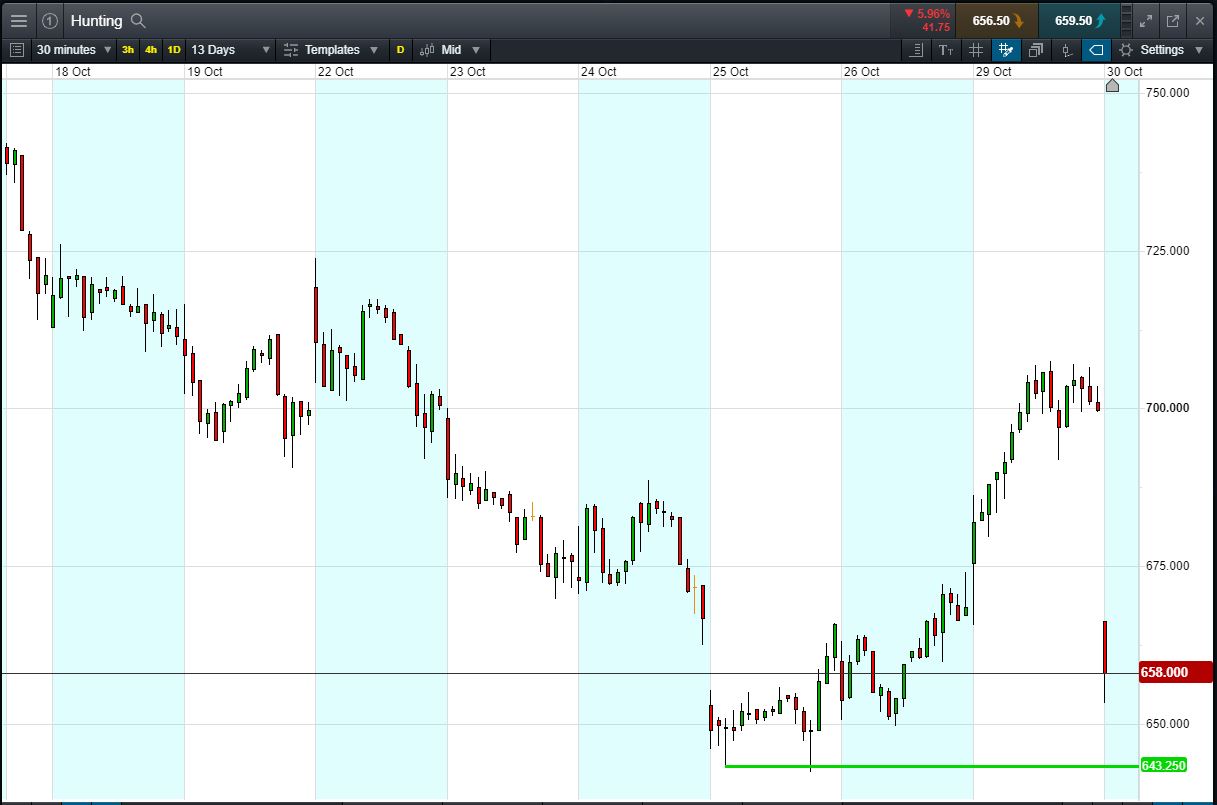Click the 18 Oct date label

tap(73, 72)
